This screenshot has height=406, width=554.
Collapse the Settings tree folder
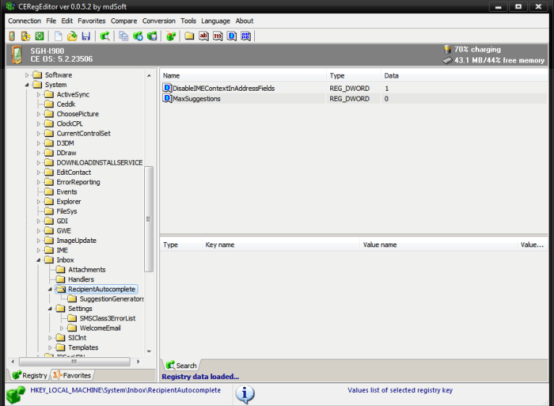point(50,309)
